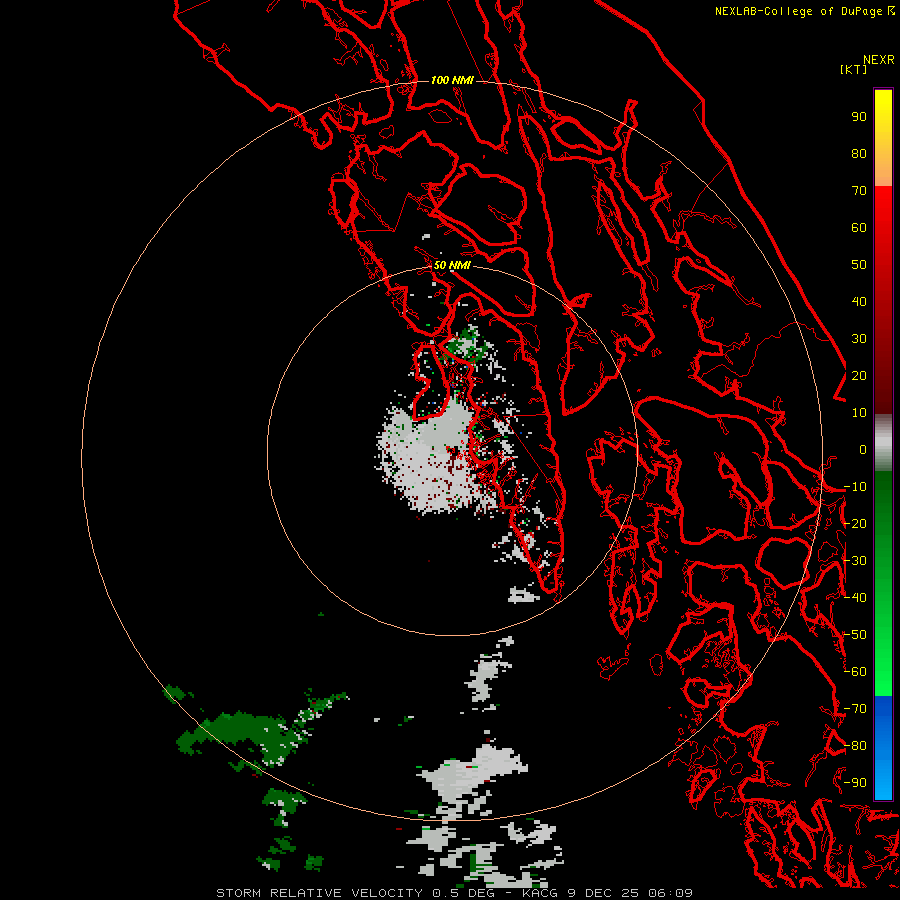Click the gray zero-velocity segment of the color bar
This screenshot has height=900, width=900.
click(x=883, y=443)
